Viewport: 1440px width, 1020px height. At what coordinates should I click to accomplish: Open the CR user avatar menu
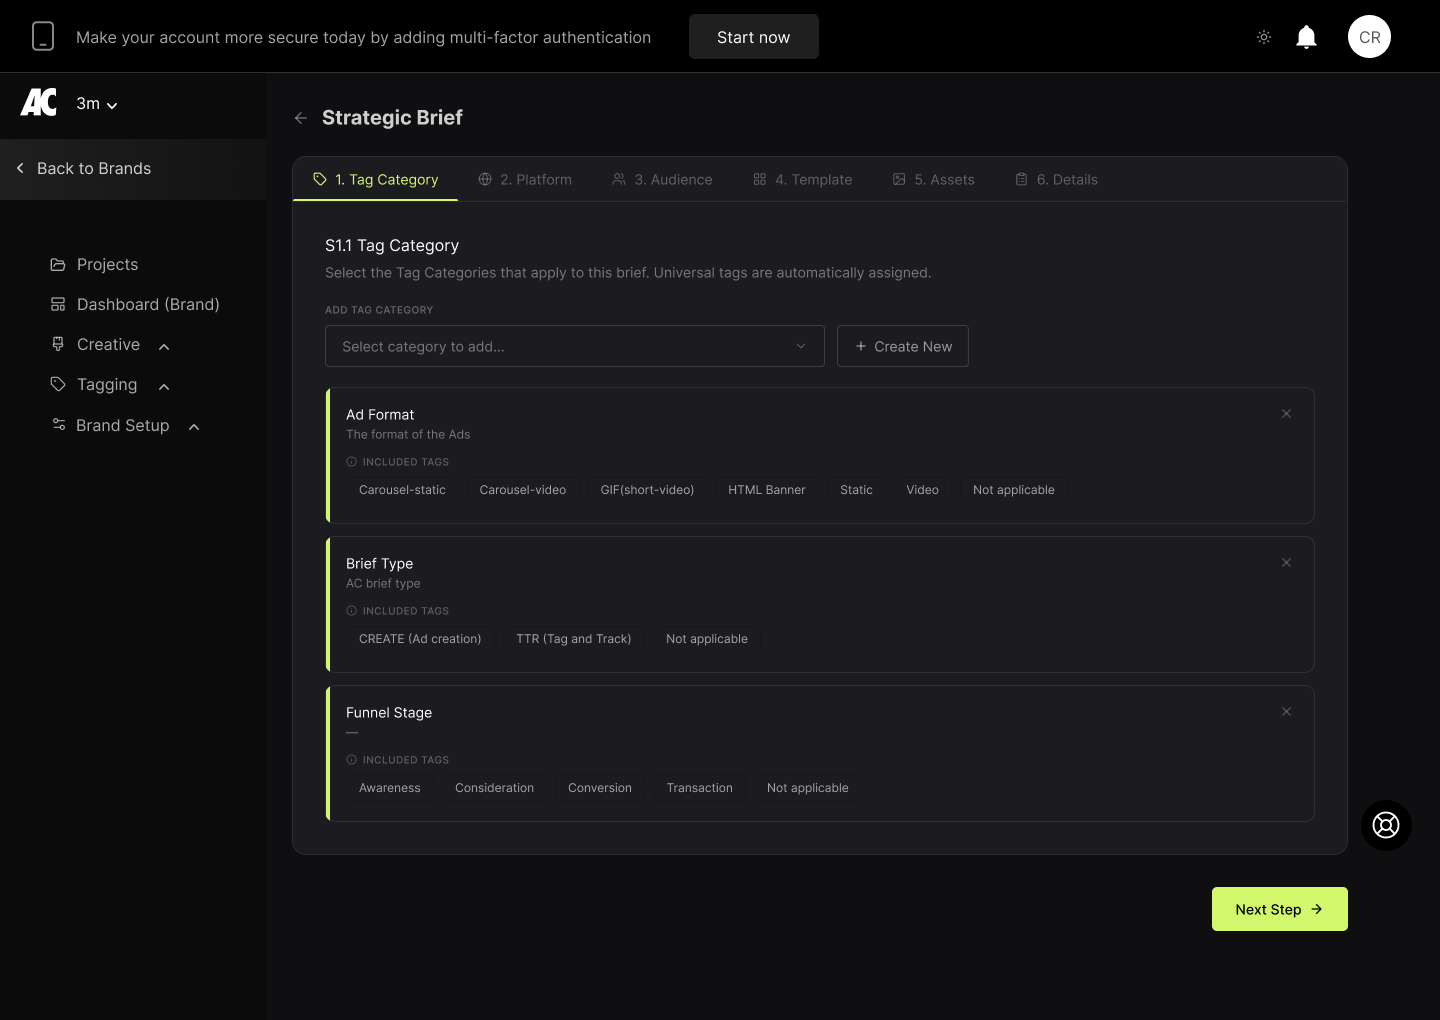(x=1369, y=37)
